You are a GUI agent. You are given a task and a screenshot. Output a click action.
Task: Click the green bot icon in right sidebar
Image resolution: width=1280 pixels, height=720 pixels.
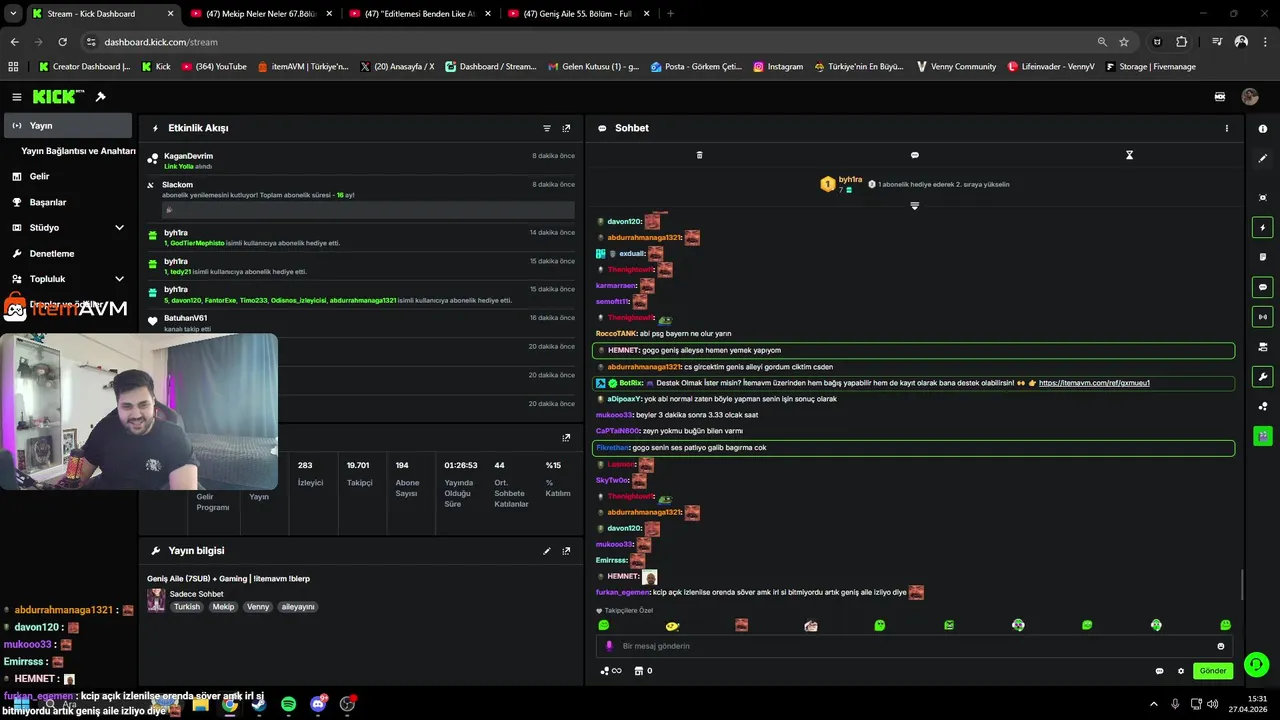click(x=1263, y=436)
